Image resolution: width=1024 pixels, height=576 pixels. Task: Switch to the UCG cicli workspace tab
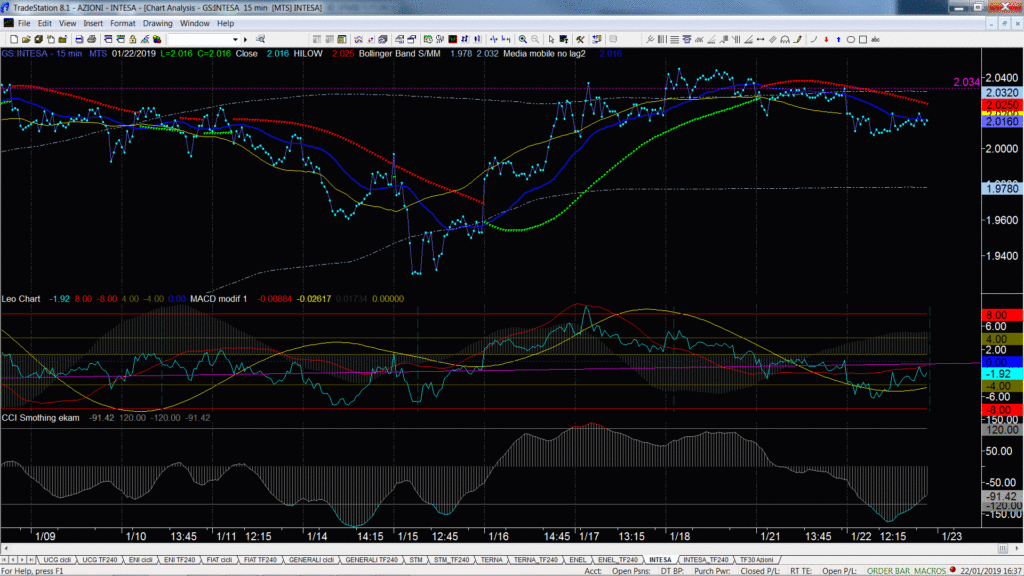[x=57, y=560]
